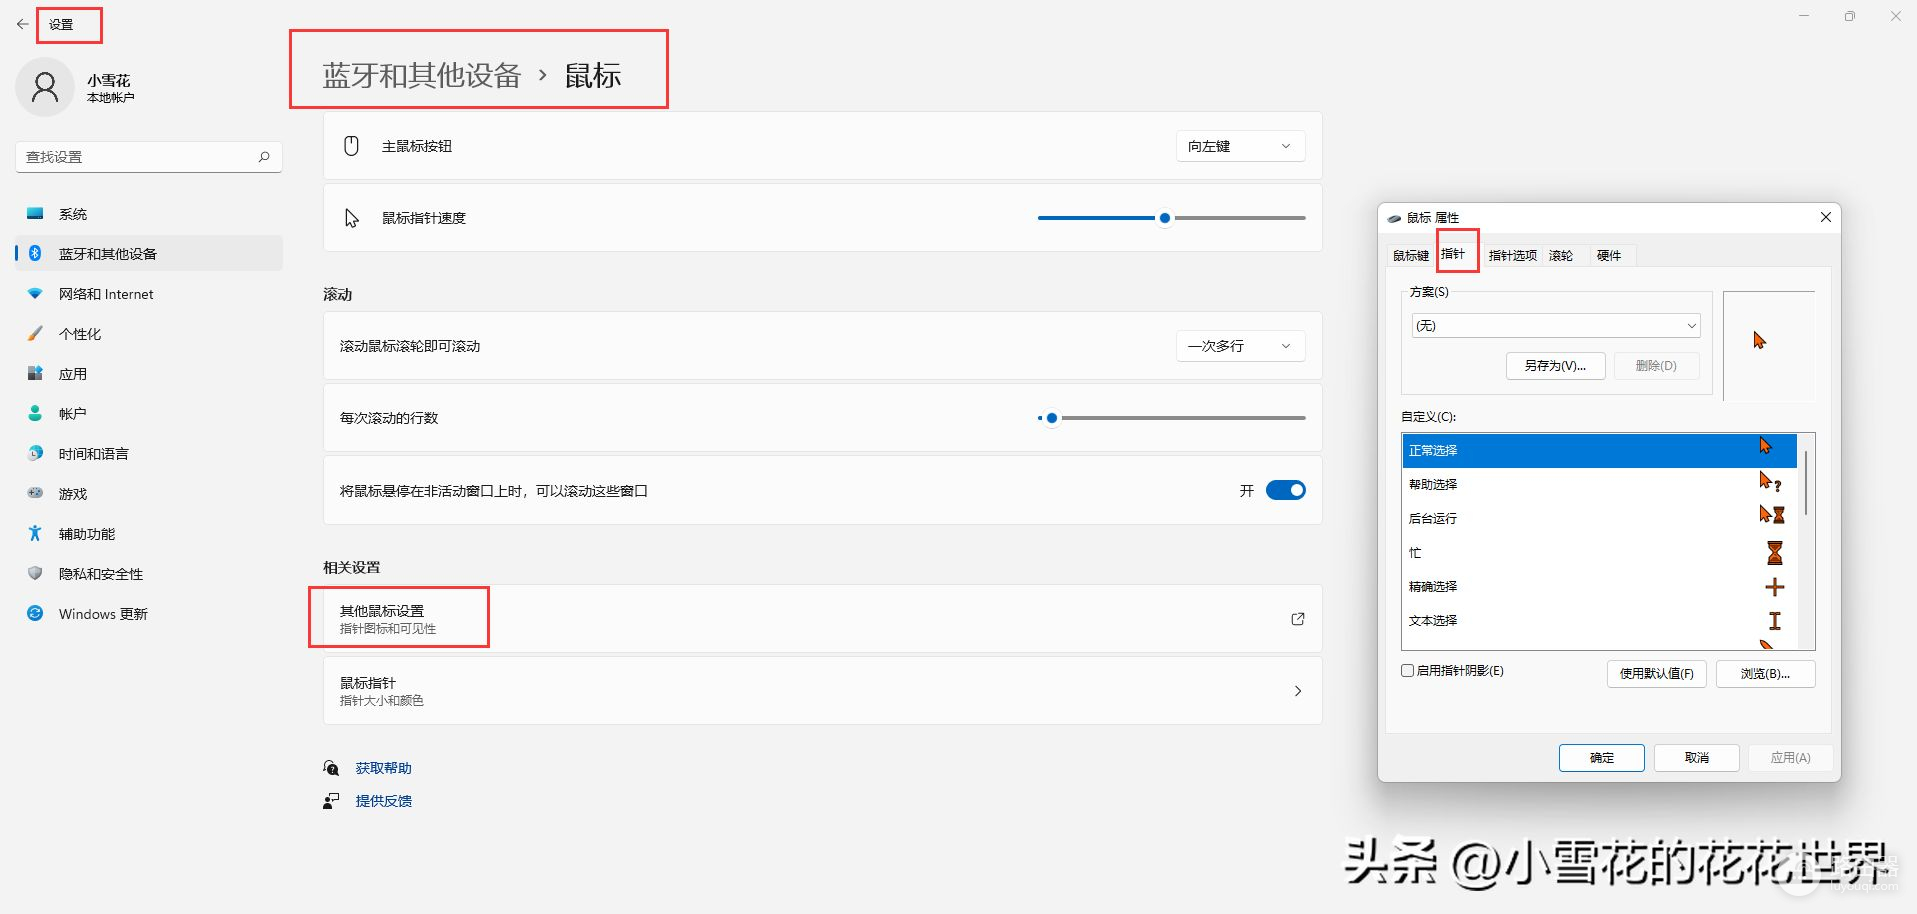
Task: Open 应用 in the sidebar
Action: tap(149, 374)
